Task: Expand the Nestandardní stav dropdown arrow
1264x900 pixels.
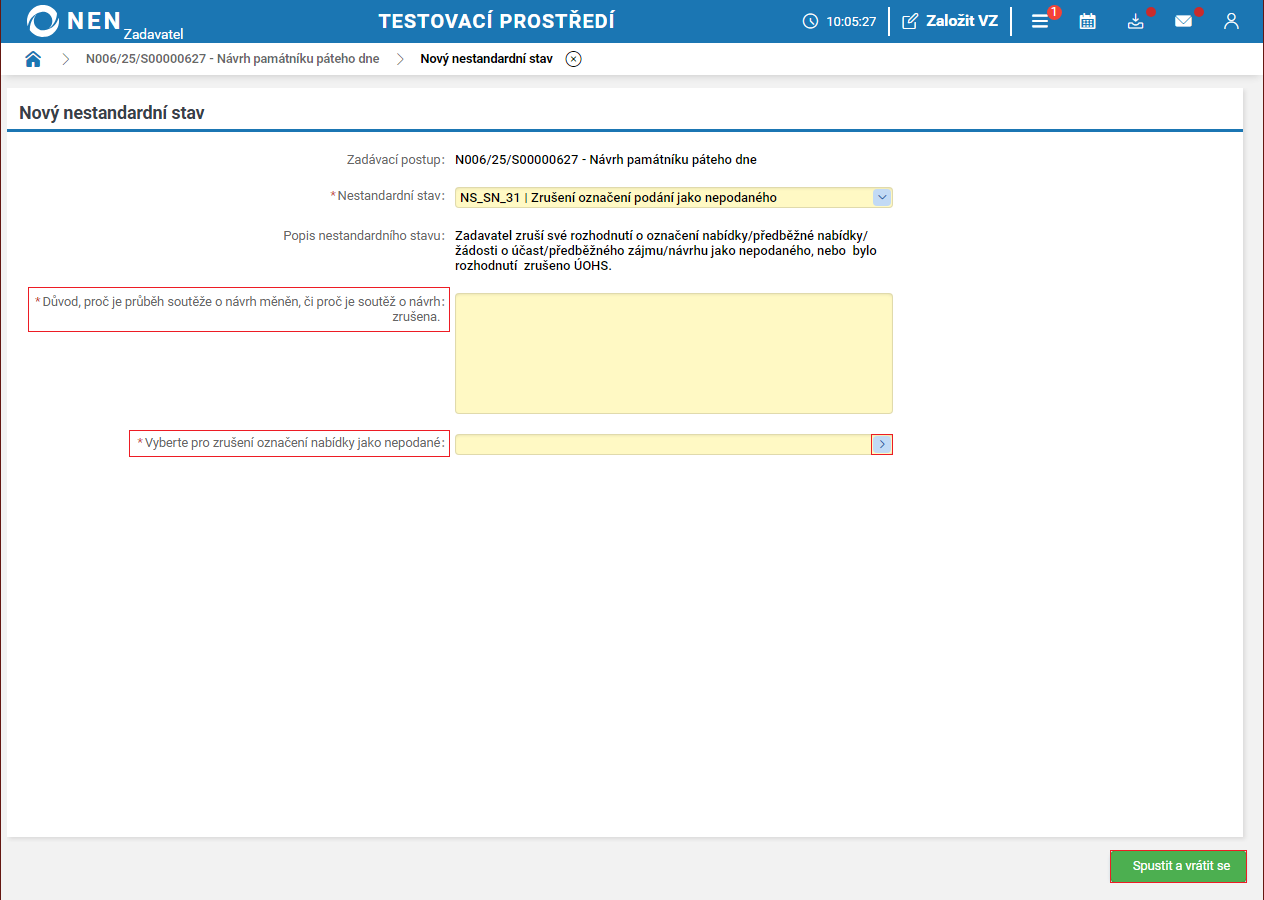Action: point(882,197)
